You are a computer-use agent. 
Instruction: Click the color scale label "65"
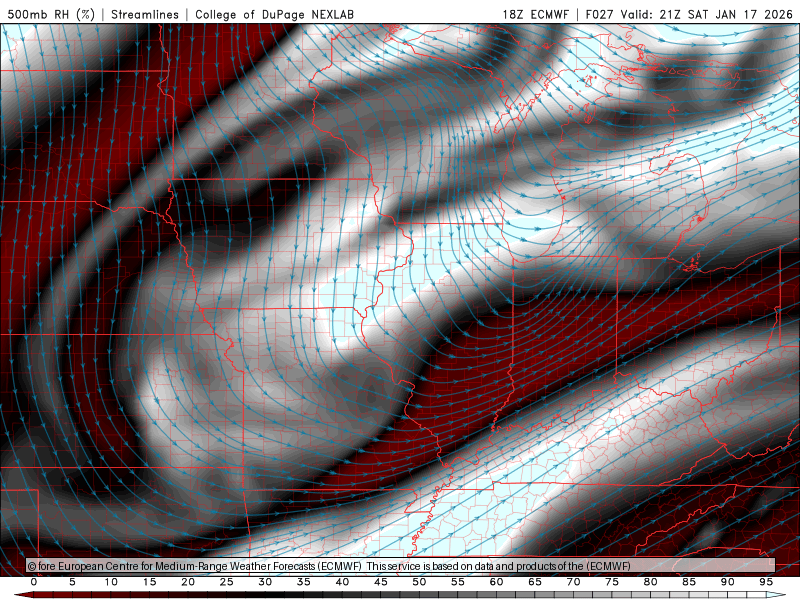[535, 582]
